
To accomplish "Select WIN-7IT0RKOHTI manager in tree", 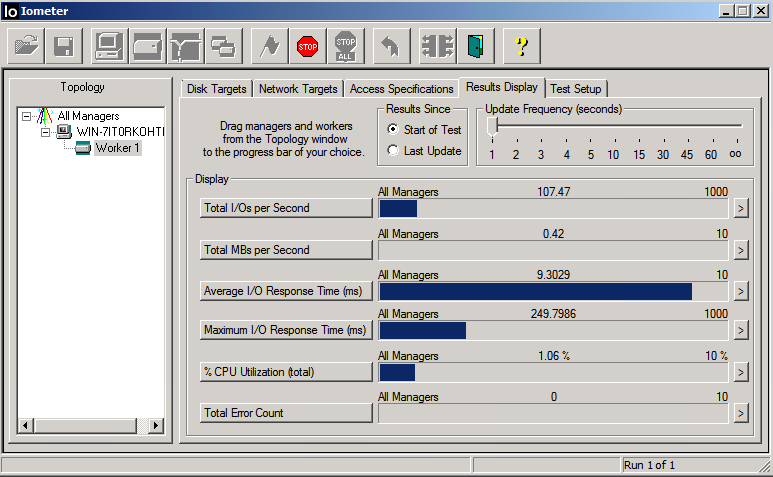I will (120, 132).
